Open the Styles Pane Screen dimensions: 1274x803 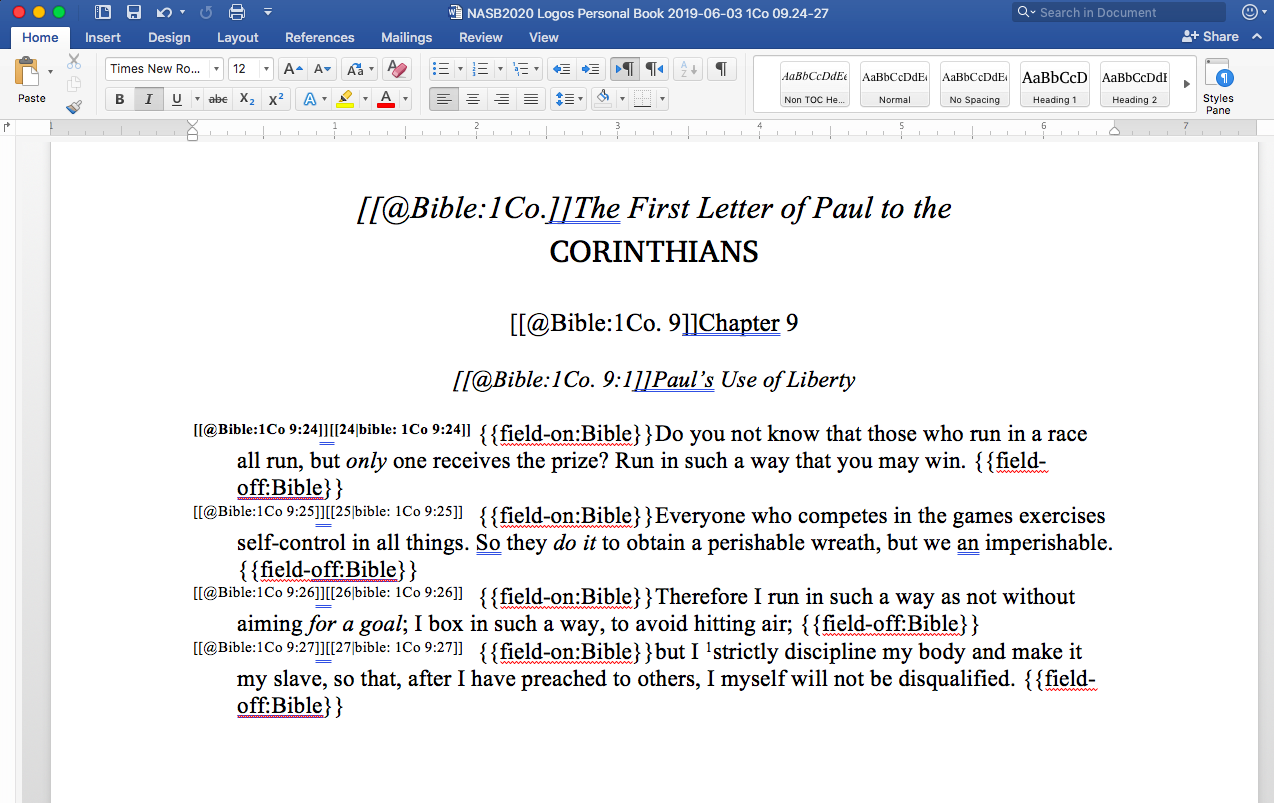(x=1218, y=86)
